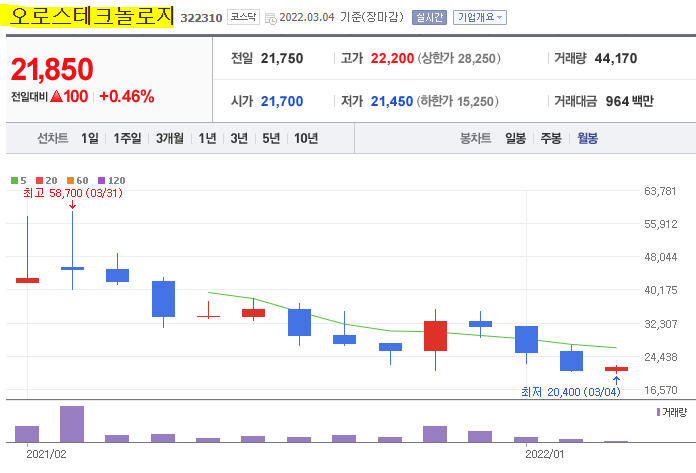
Task: Click the 63,781 price axis label
Action: (660, 191)
